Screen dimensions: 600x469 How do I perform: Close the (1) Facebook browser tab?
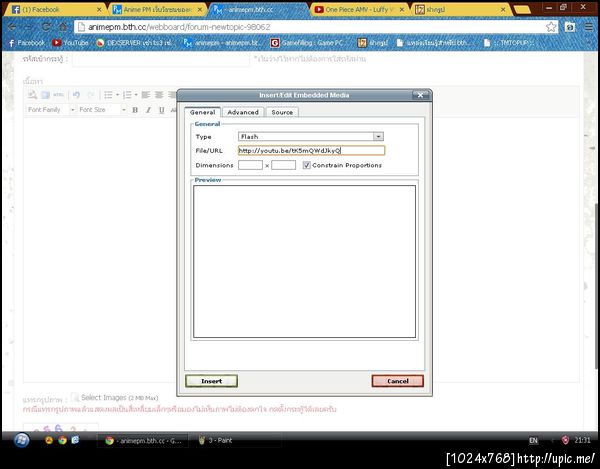(99, 10)
